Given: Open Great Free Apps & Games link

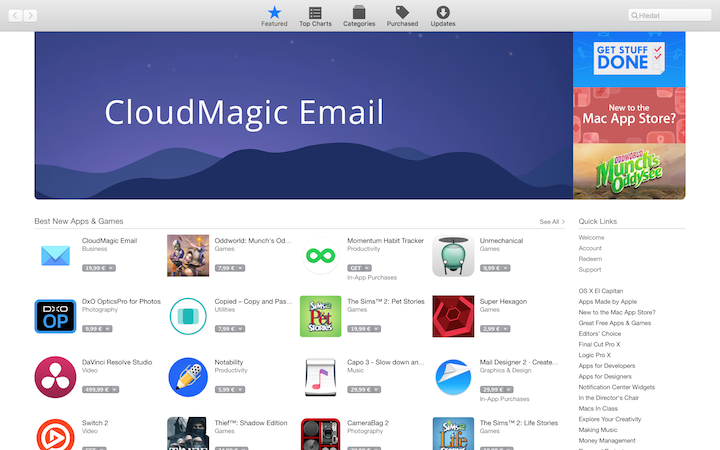Looking at the screenshot, I should point(614,323).
